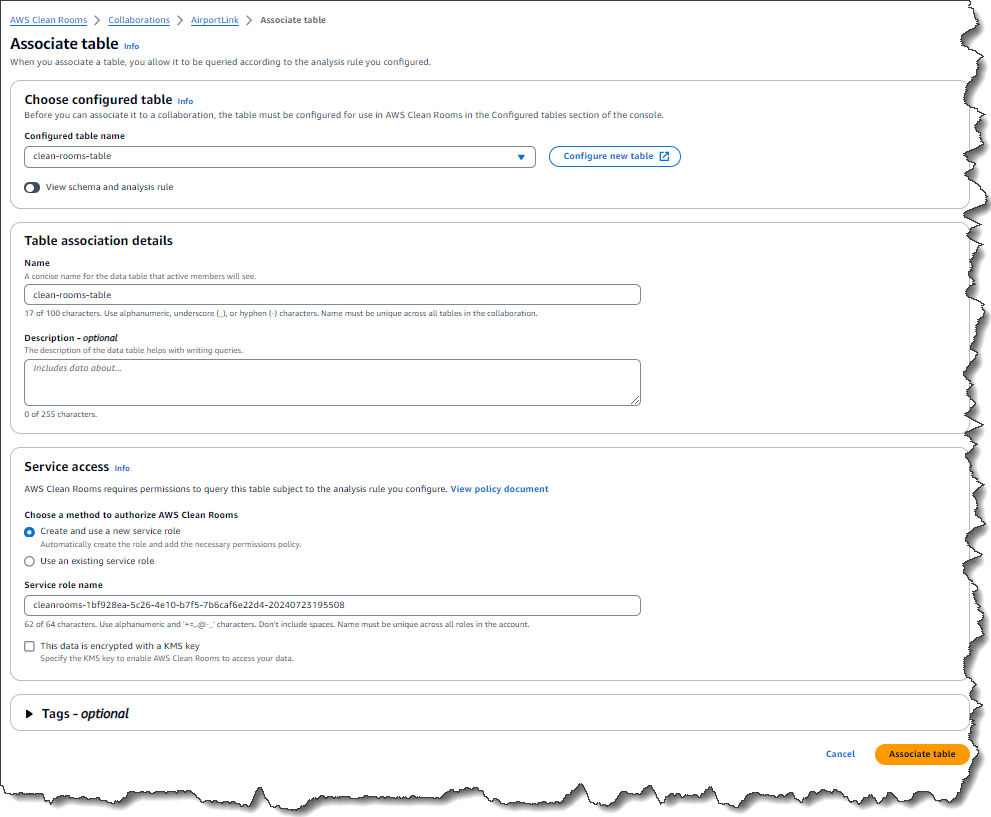This screenshot has height=817, width=991.
Task: Open Info for Choose configured table
Action: (x=185, y=101)
